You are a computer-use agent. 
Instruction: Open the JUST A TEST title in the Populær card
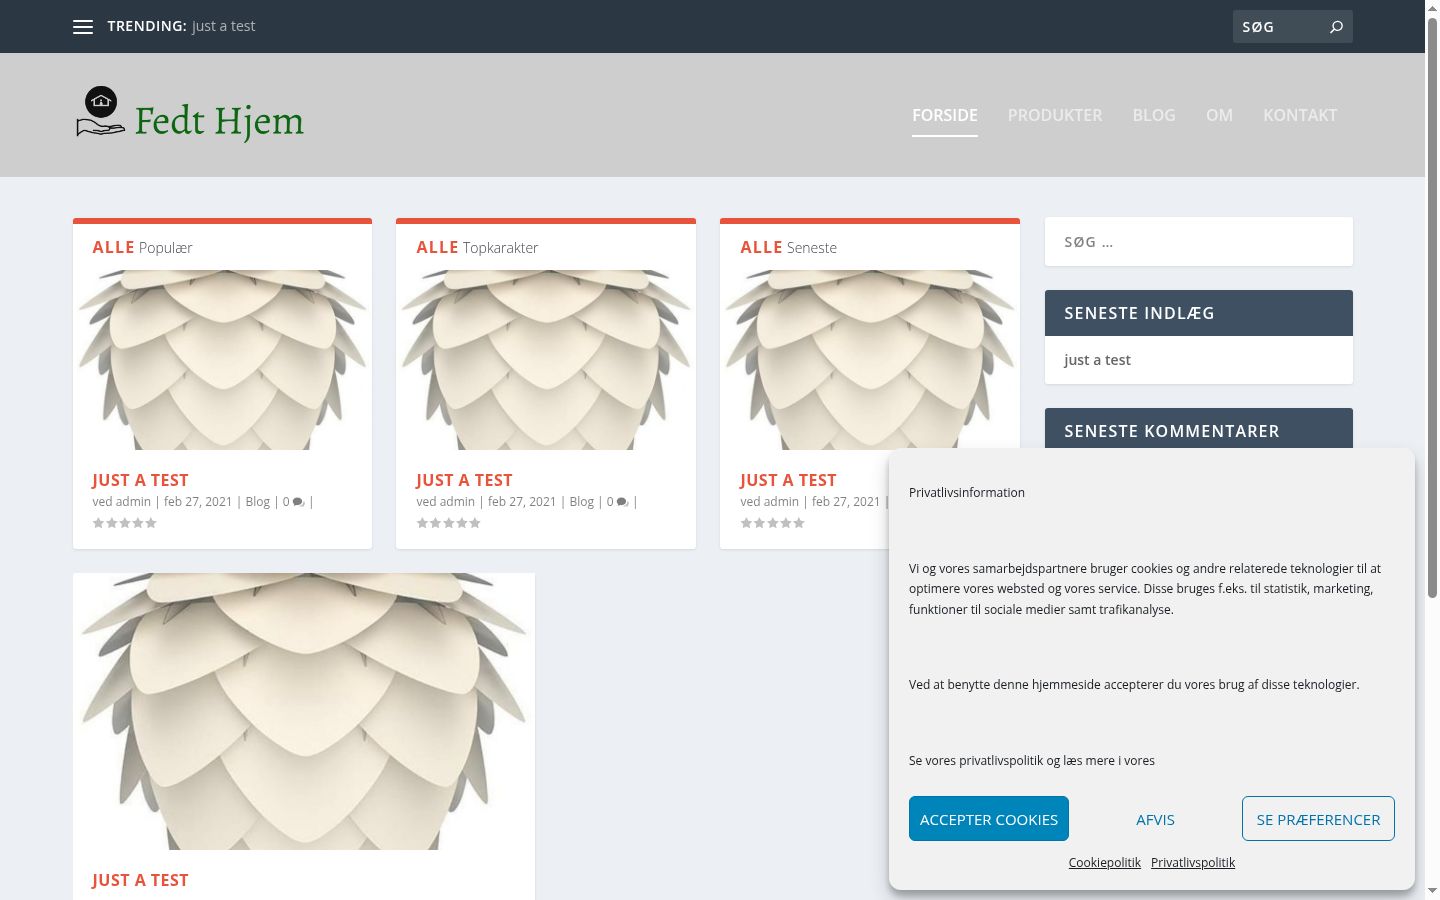click(x=140, y=480)
